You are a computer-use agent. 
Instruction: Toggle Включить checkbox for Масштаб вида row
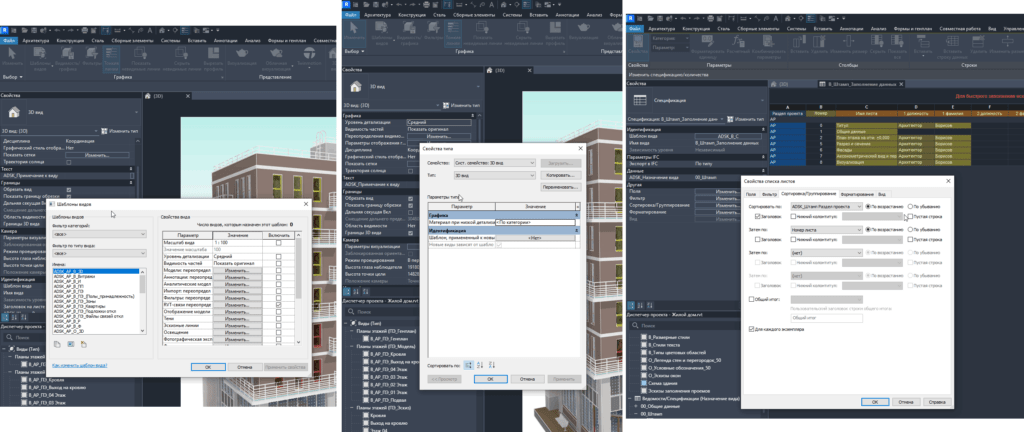click(x=278, y=243)
